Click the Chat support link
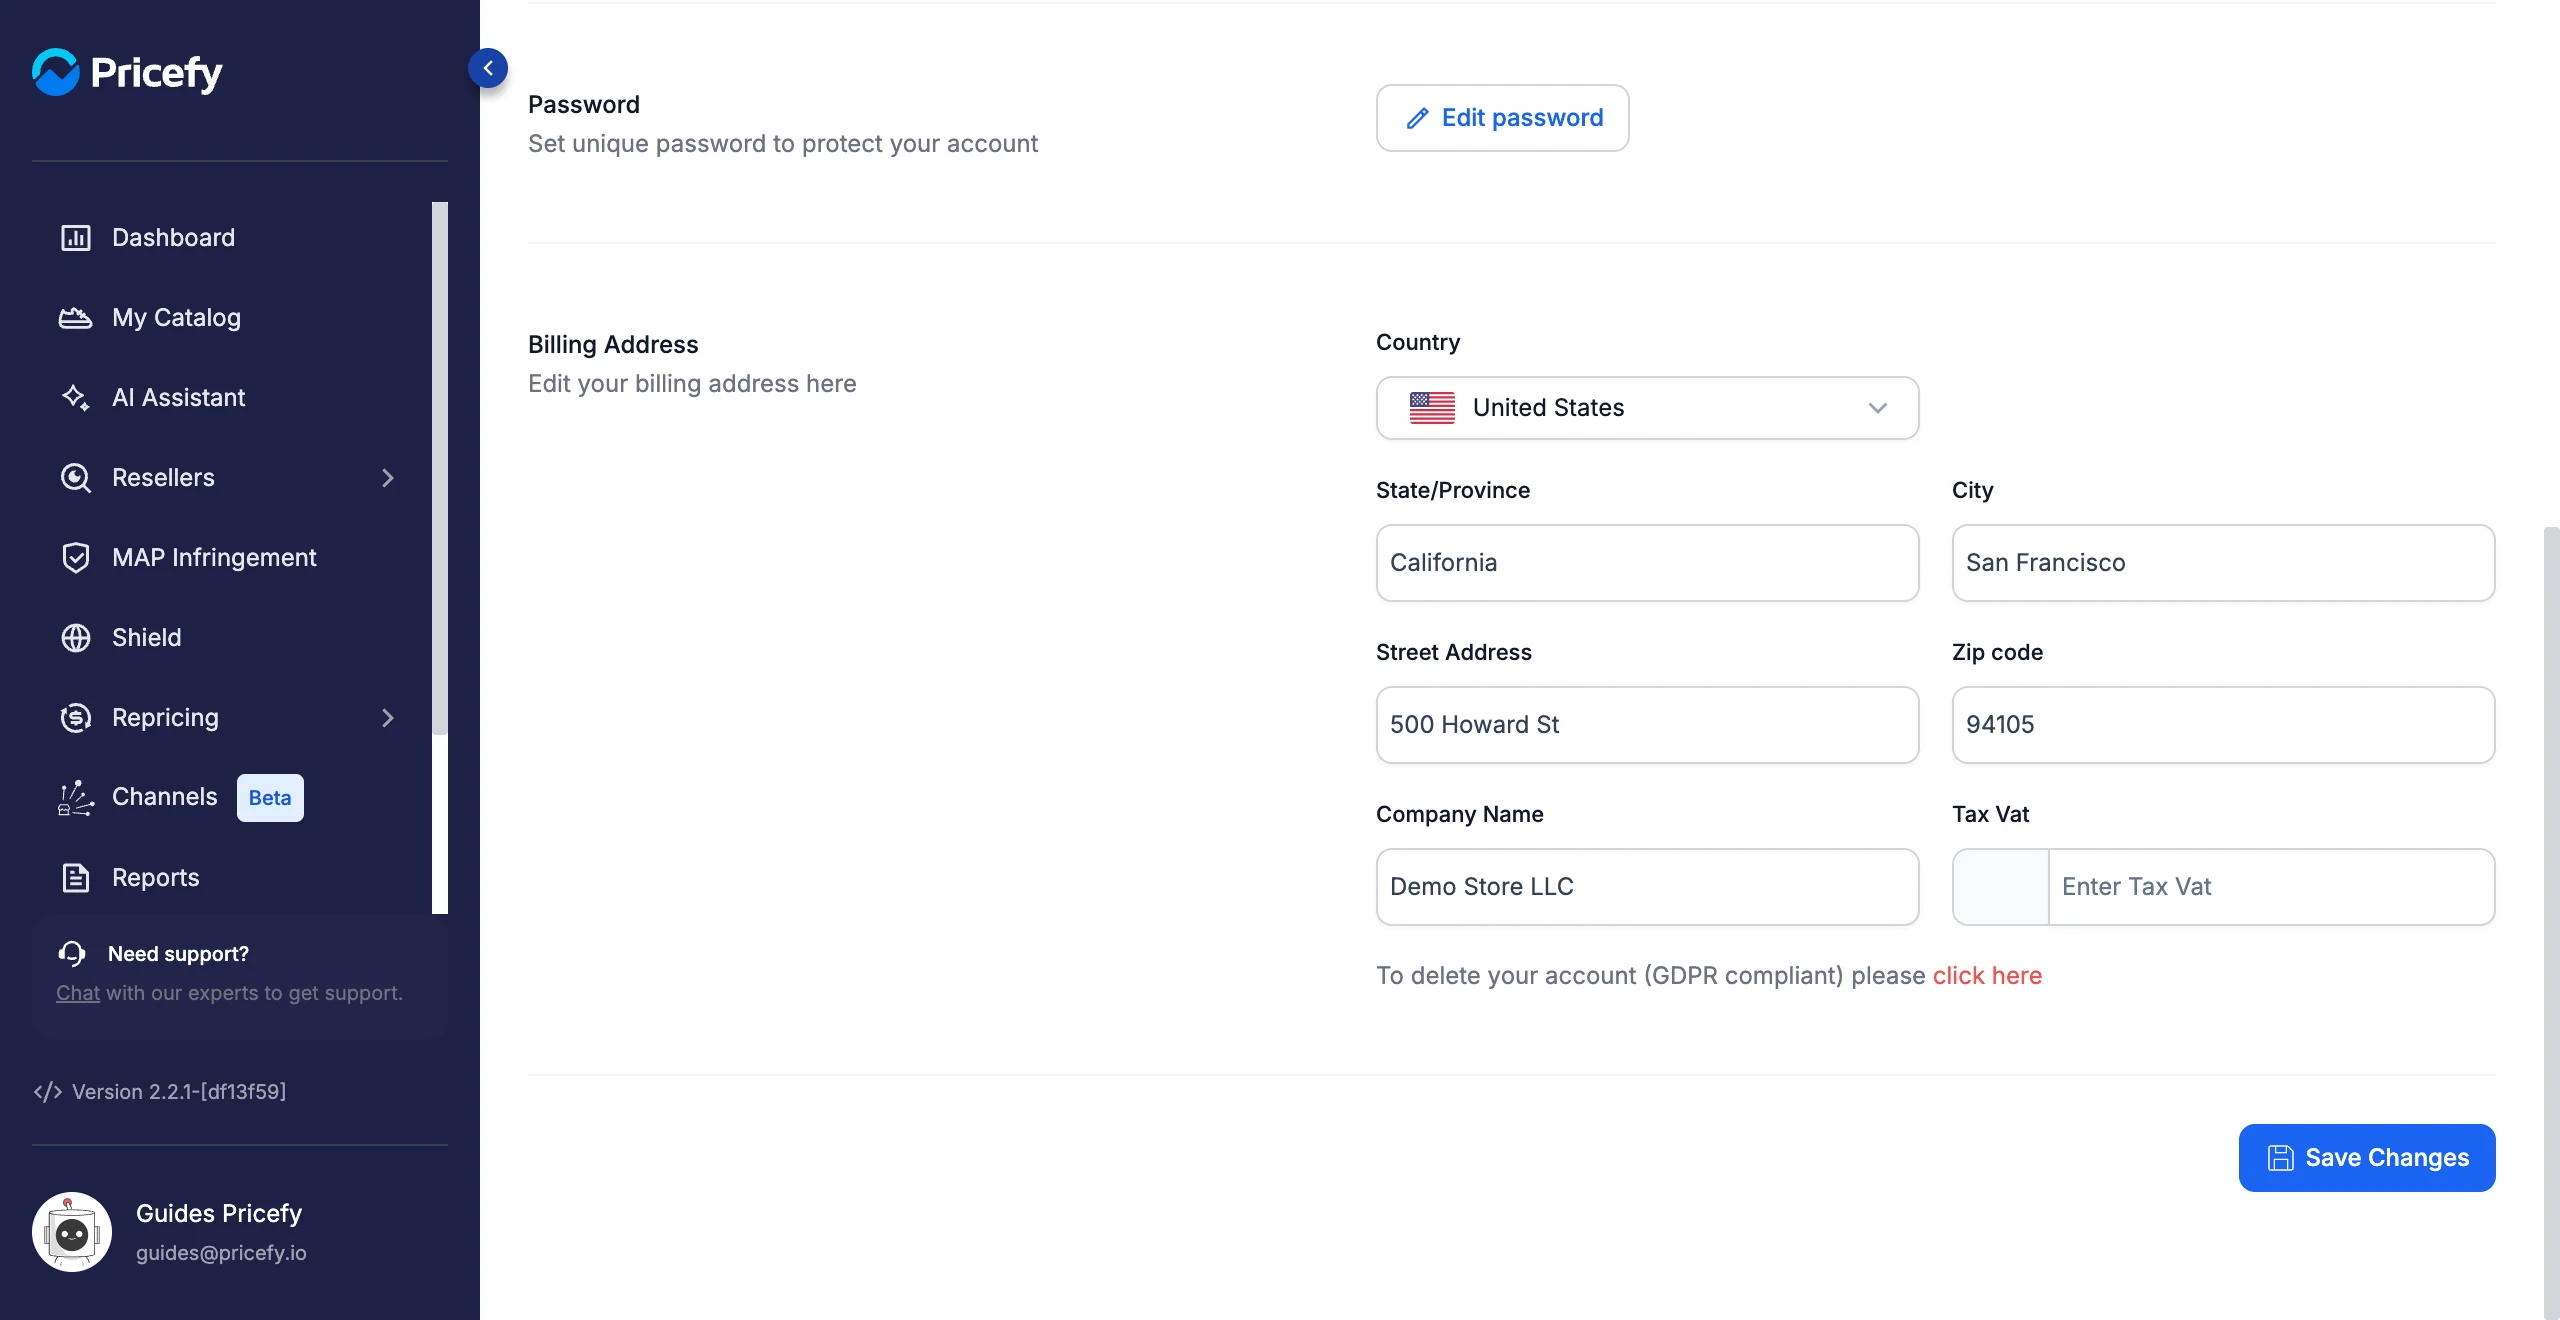The height and width of the screenshot is (1320, 2560). pos(78,993)
